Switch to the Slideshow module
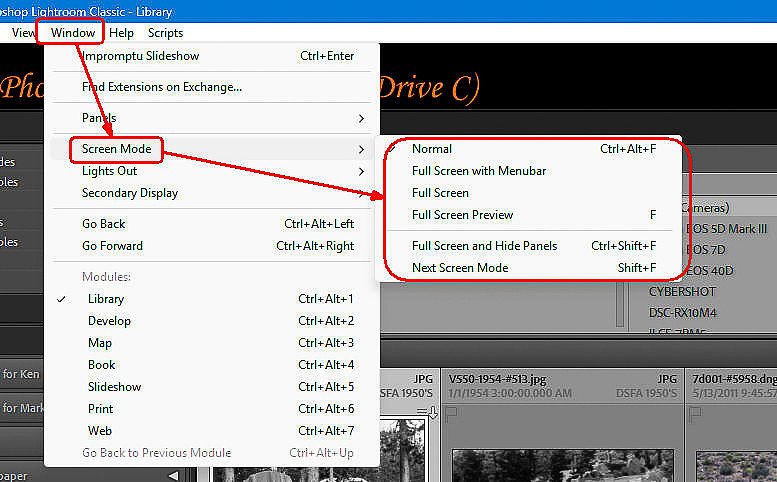The width and height of the screenshot is (777, 482). [212, 387]
